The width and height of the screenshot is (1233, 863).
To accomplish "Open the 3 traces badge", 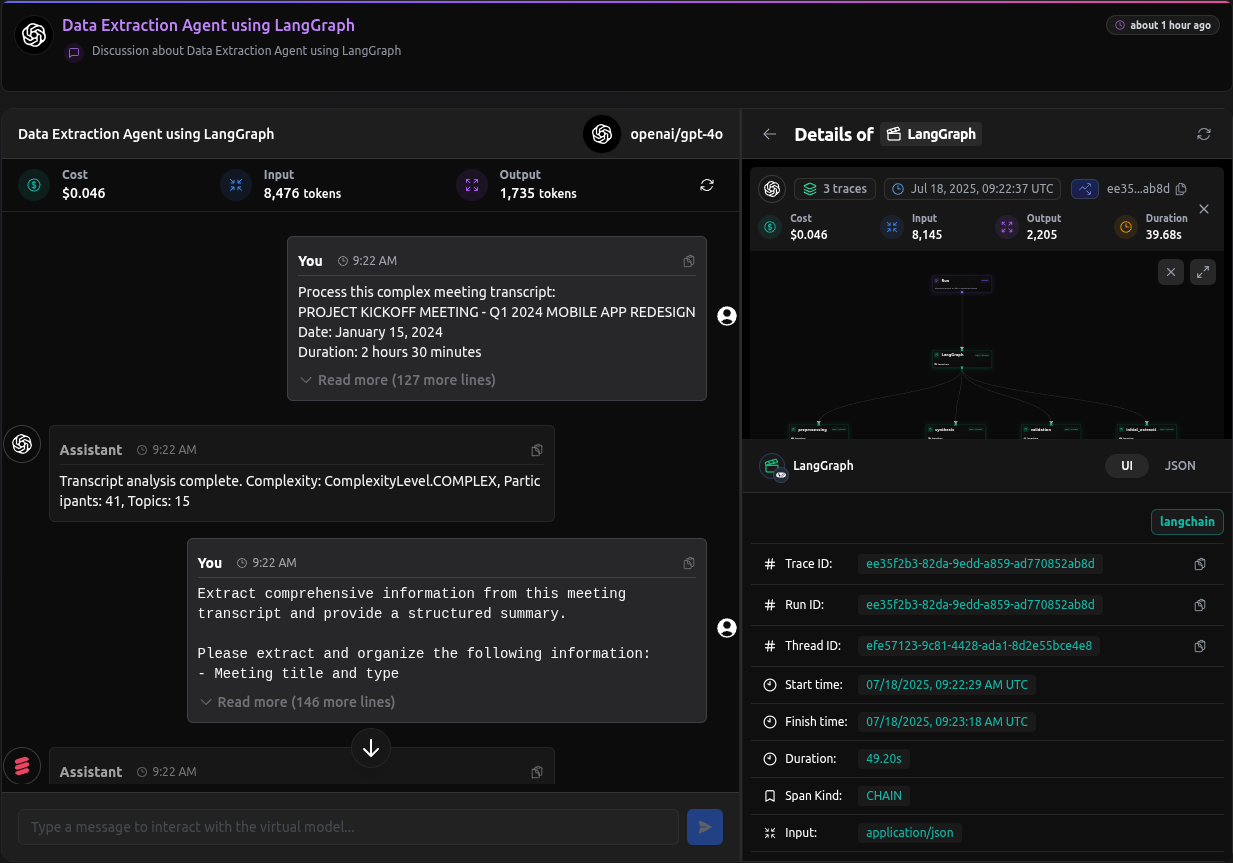I will (x=835, y=189).
